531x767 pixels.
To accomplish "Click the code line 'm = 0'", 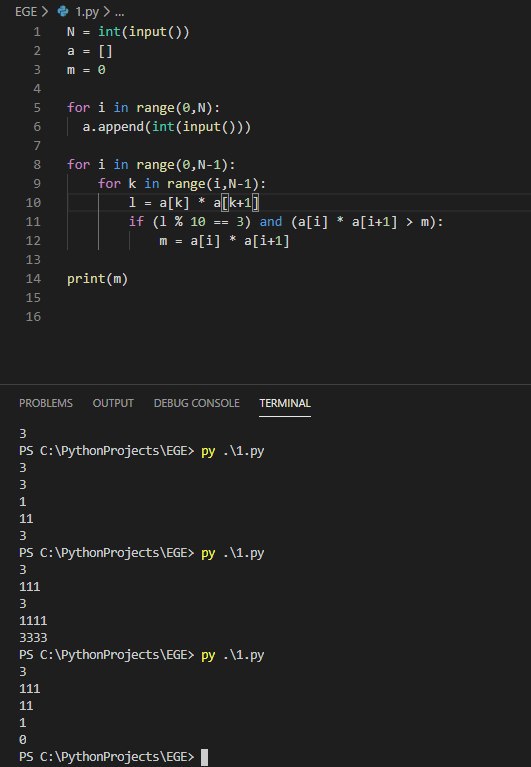I will 86,70.
